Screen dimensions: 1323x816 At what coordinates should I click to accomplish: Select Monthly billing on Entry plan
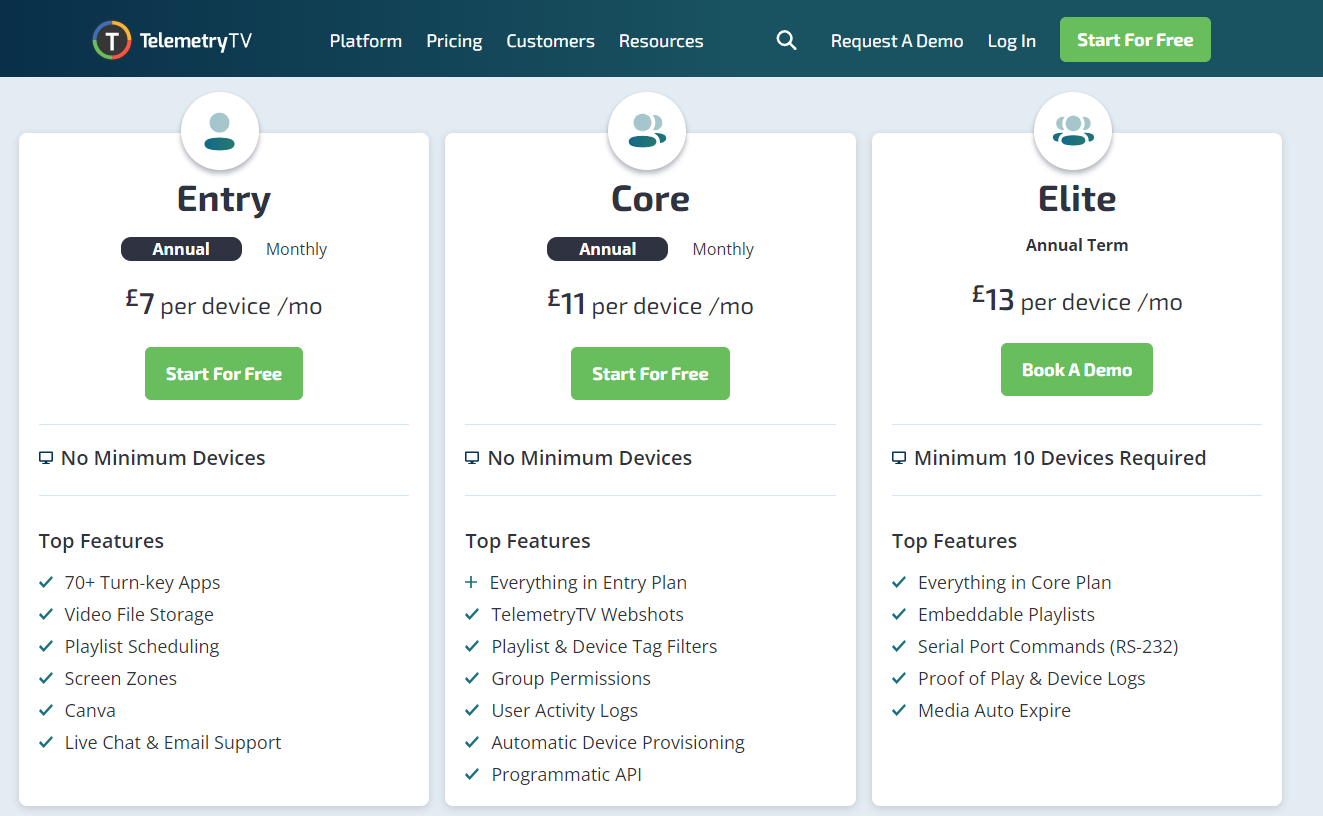point(296,249)
